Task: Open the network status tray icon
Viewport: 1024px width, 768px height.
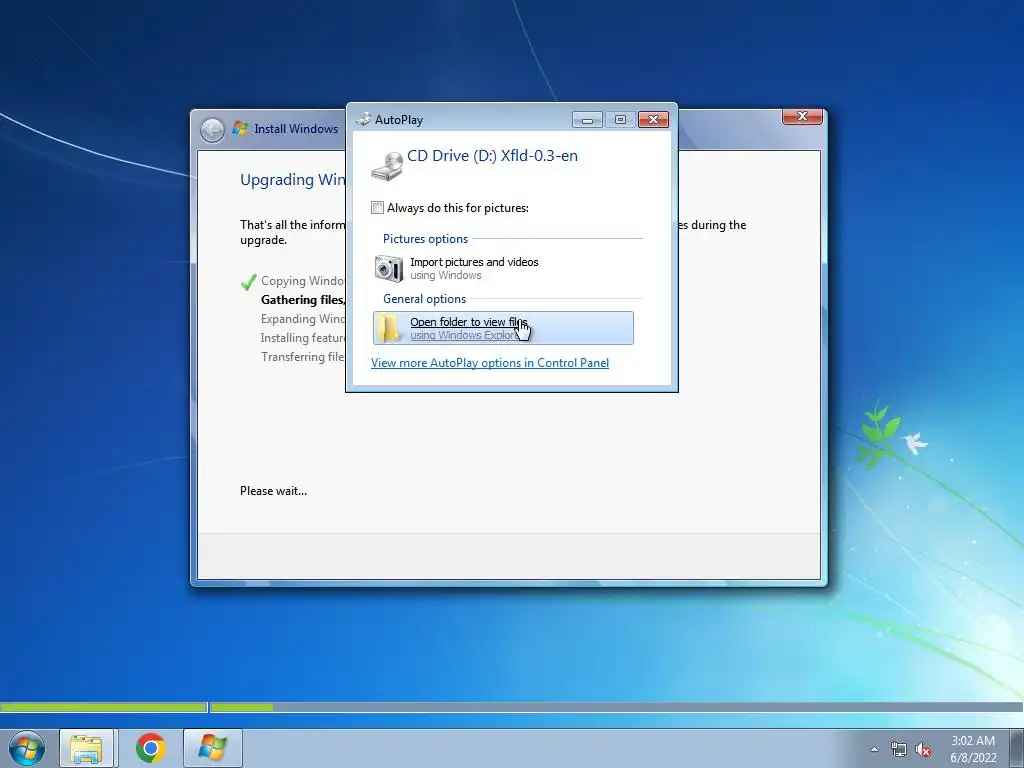Action: coord(899,750)
